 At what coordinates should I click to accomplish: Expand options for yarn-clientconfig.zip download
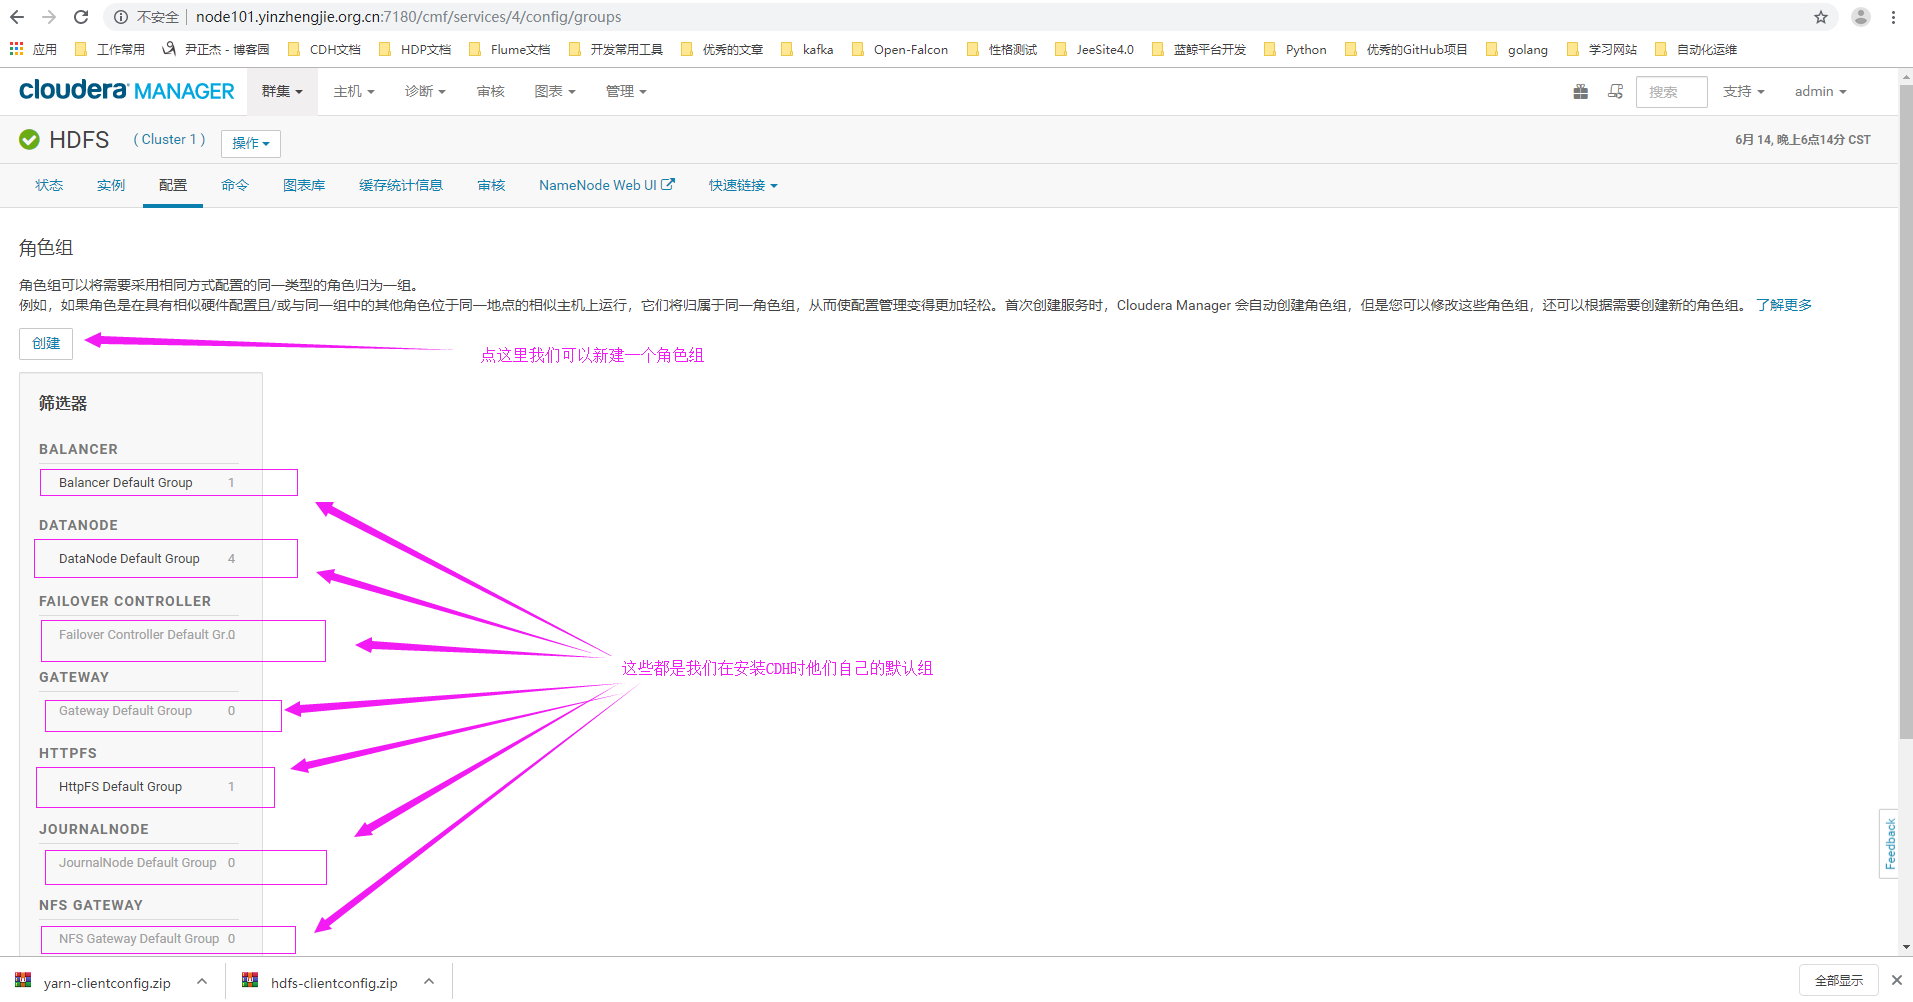pyautogui.click(x=202, y=981)
